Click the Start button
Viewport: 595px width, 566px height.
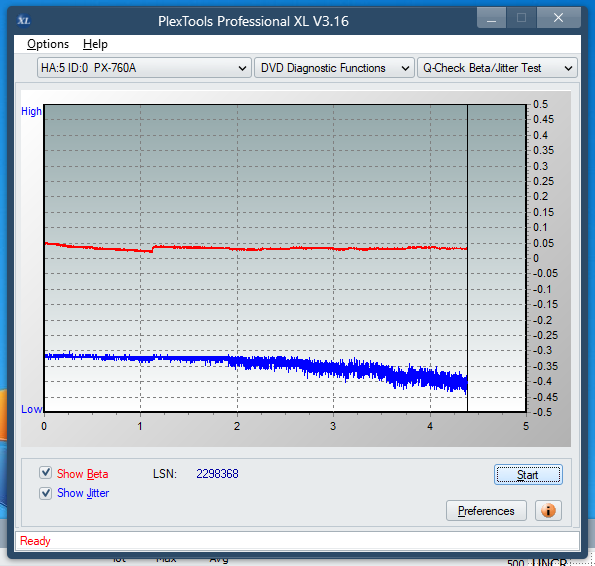point(528,475)
